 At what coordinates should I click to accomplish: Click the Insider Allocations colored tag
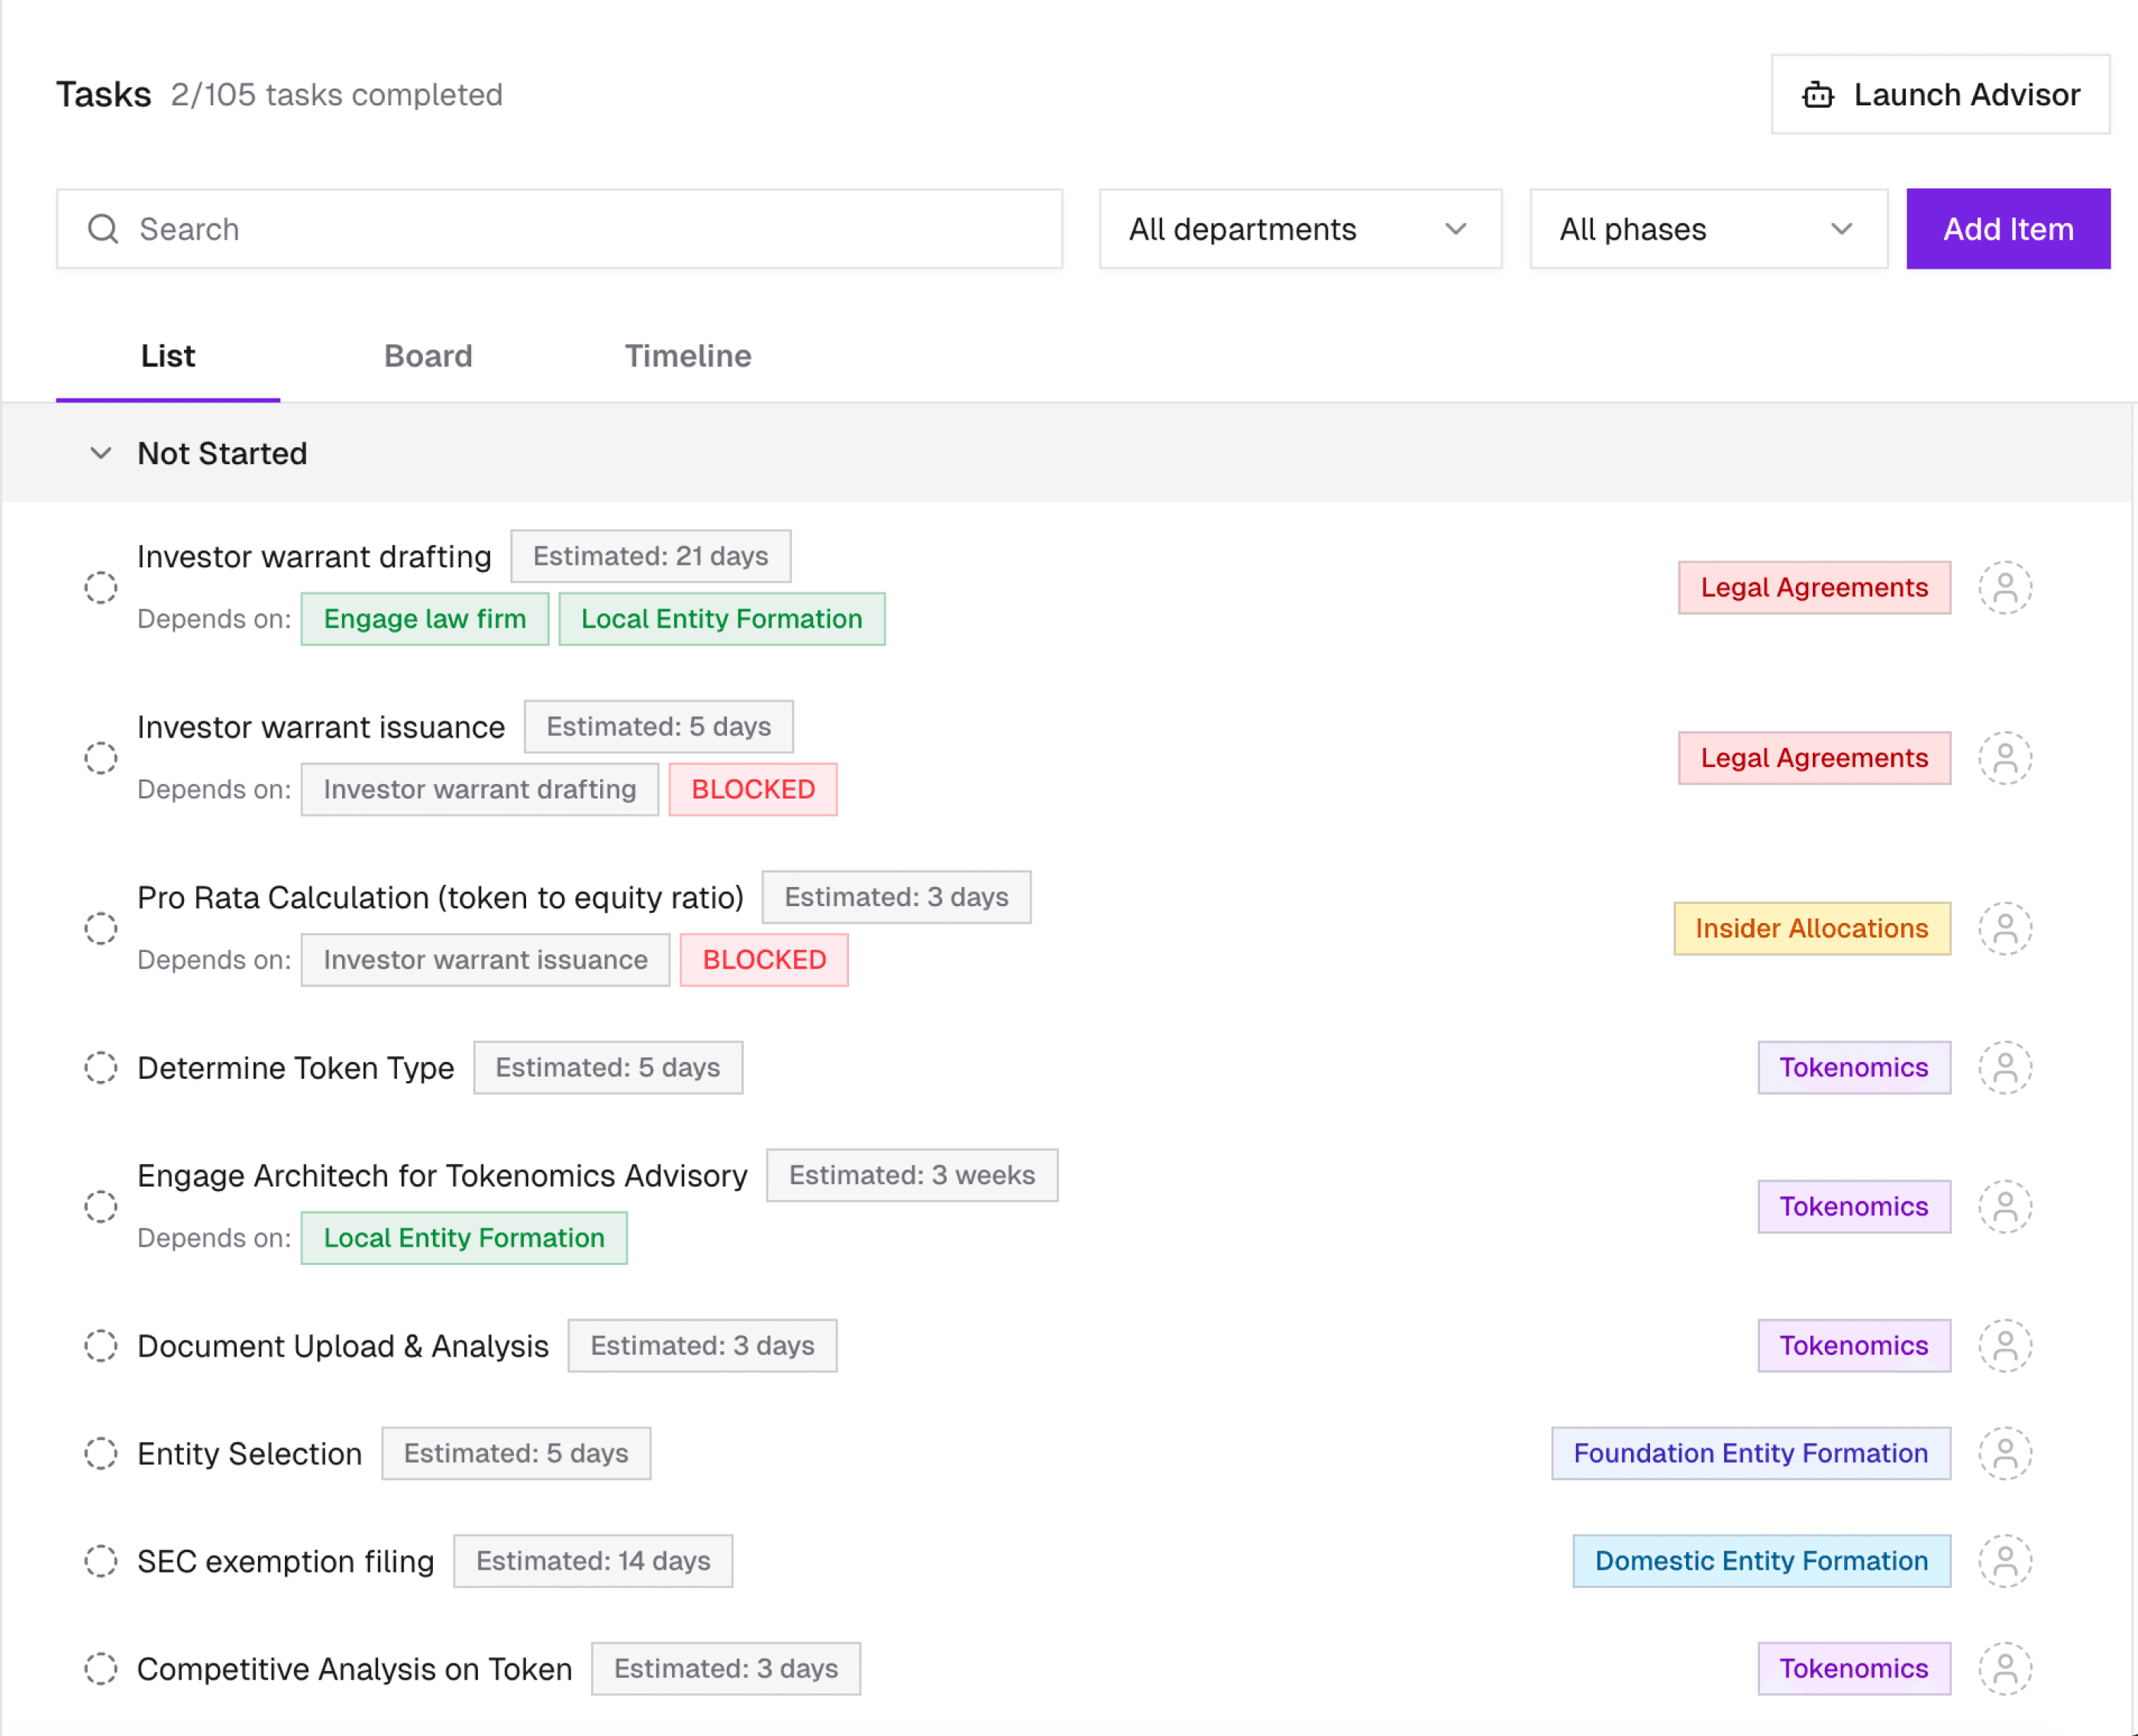(1811, 929)
